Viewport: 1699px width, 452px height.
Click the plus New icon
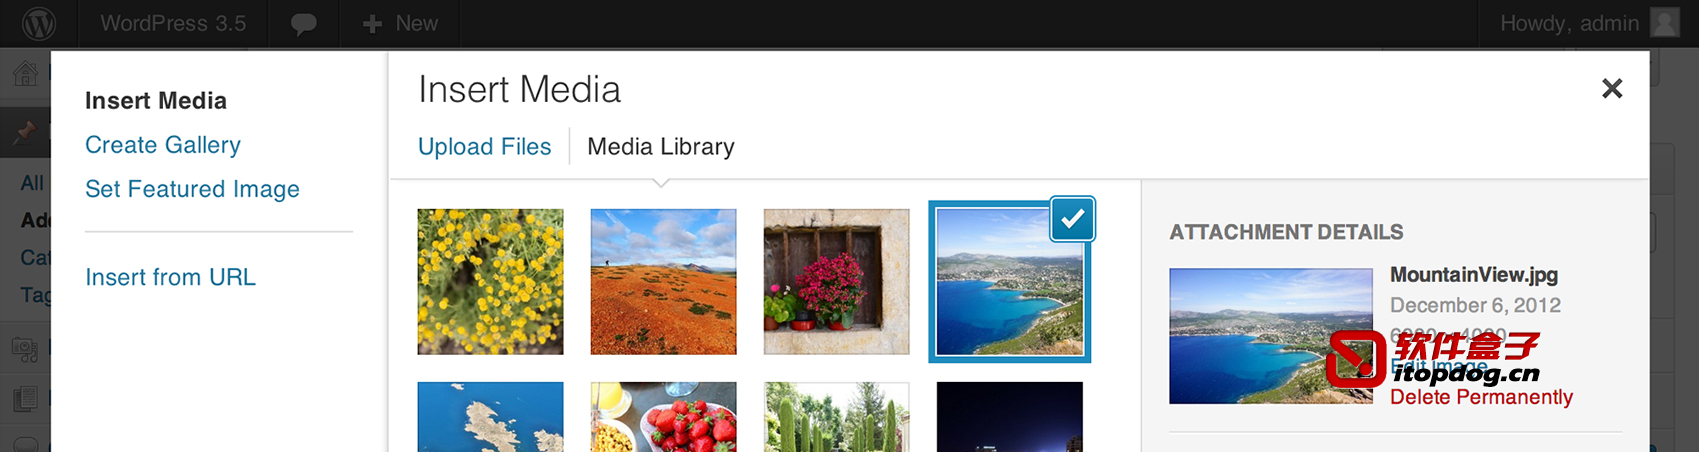pos(372,24)
